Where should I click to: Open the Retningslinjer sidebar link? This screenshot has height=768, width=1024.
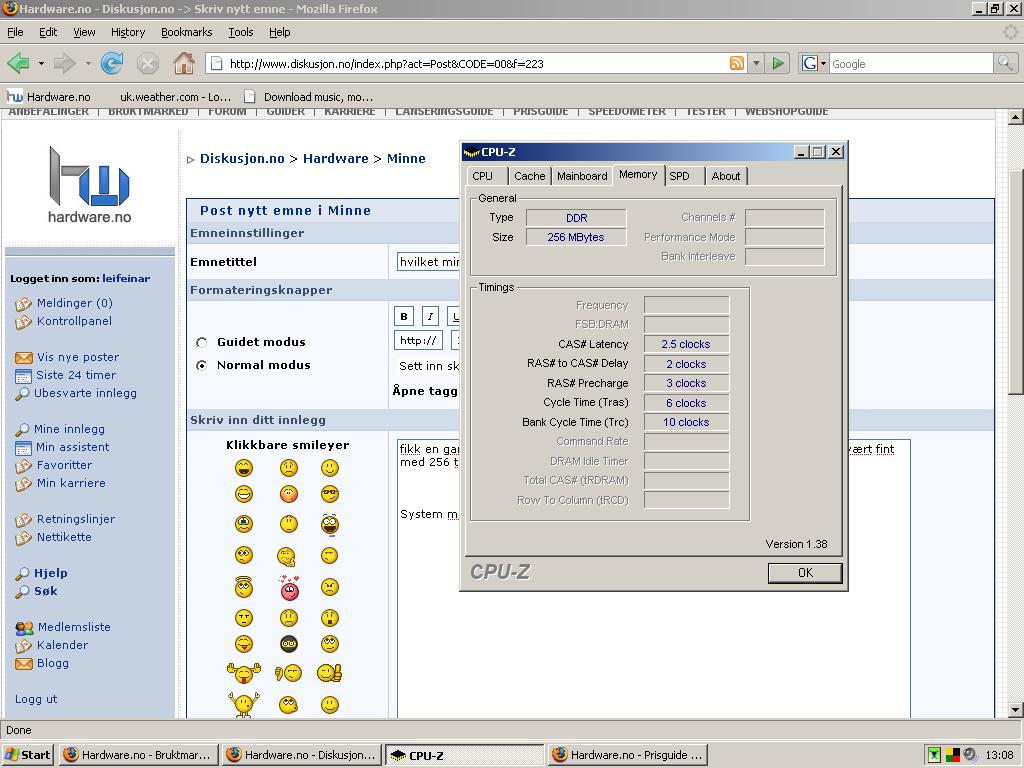click(x=76, y=519)
